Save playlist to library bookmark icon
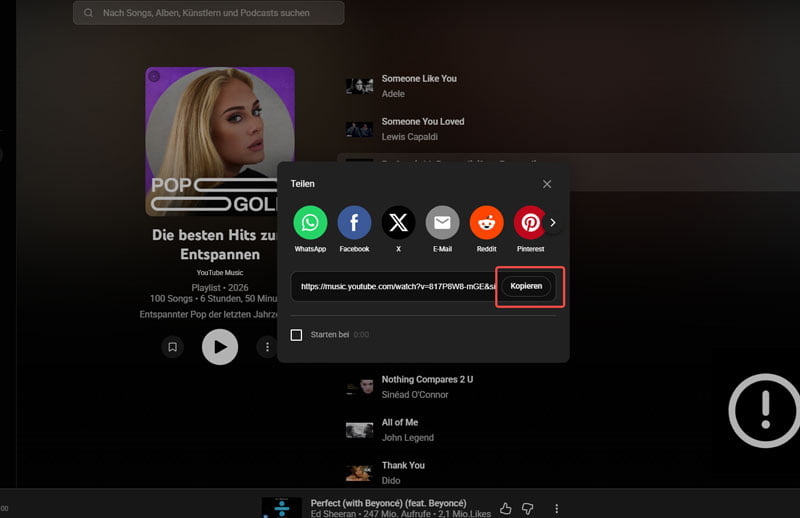Image resolution: width=800 pixels, height=518 pixels. (172, 347)
